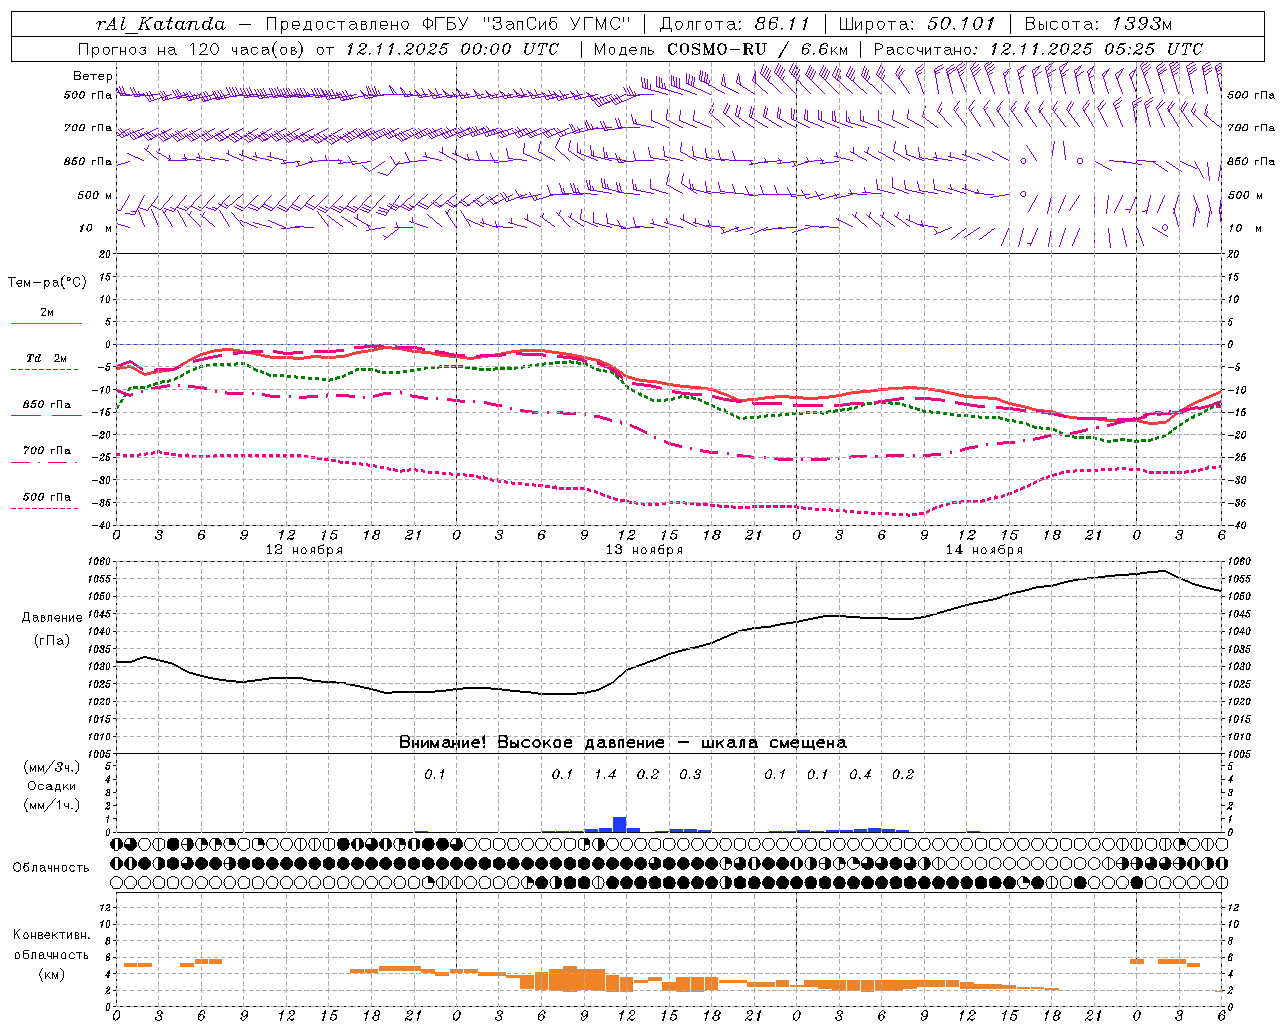The image size is (1280, 1024).
Task: Click the Модель COSMO-RU / 6.6км label
Action: (721, 49)
